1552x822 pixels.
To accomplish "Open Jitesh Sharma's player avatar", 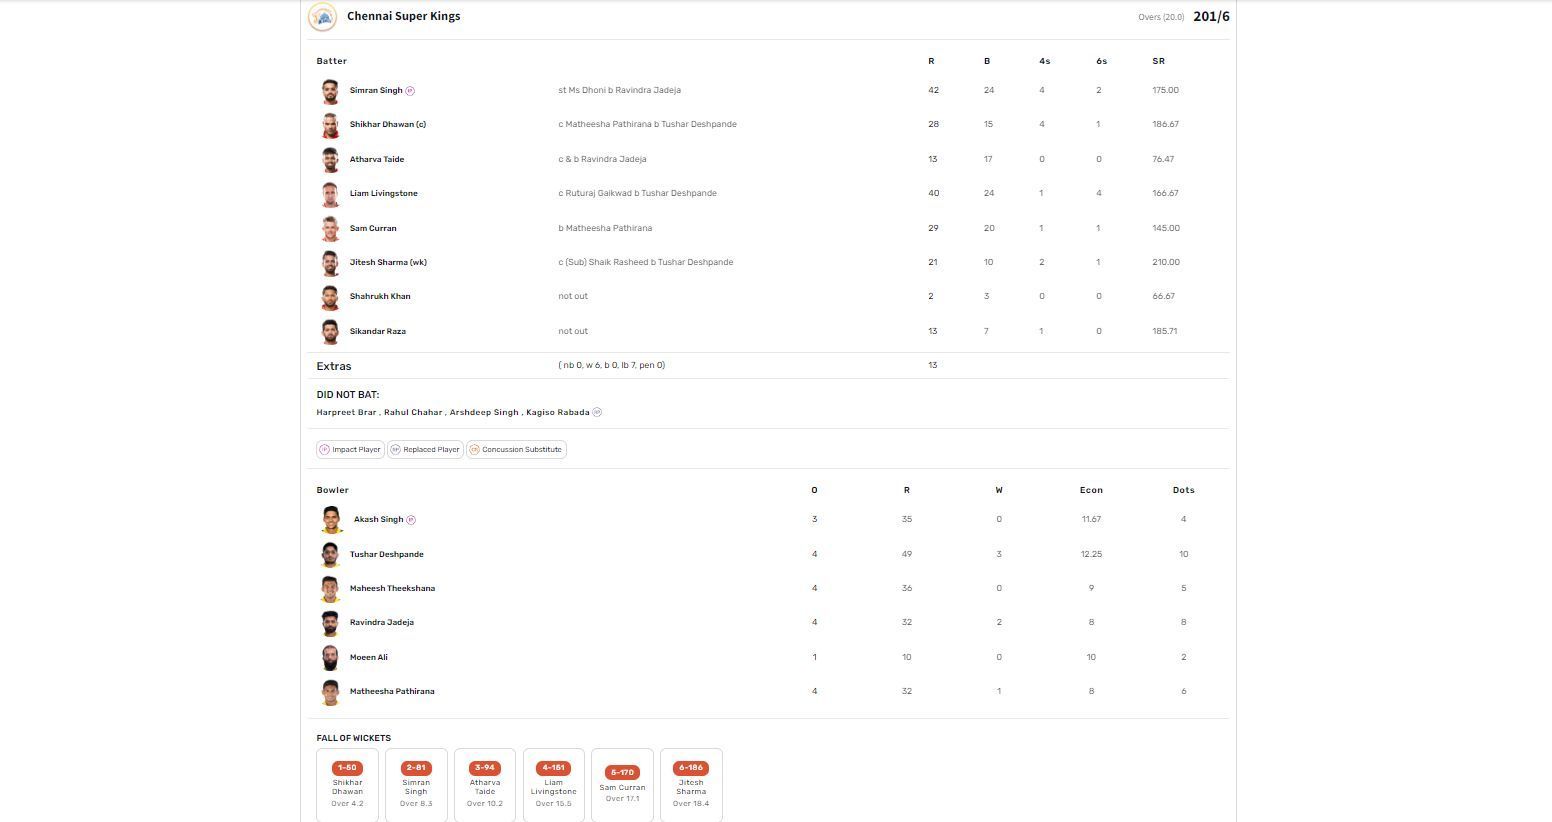I will [x=330, y=263].
